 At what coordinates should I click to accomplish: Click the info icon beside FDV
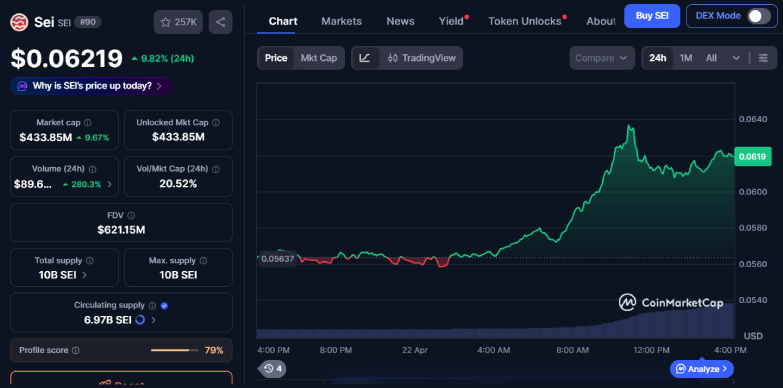click(131, 216)
